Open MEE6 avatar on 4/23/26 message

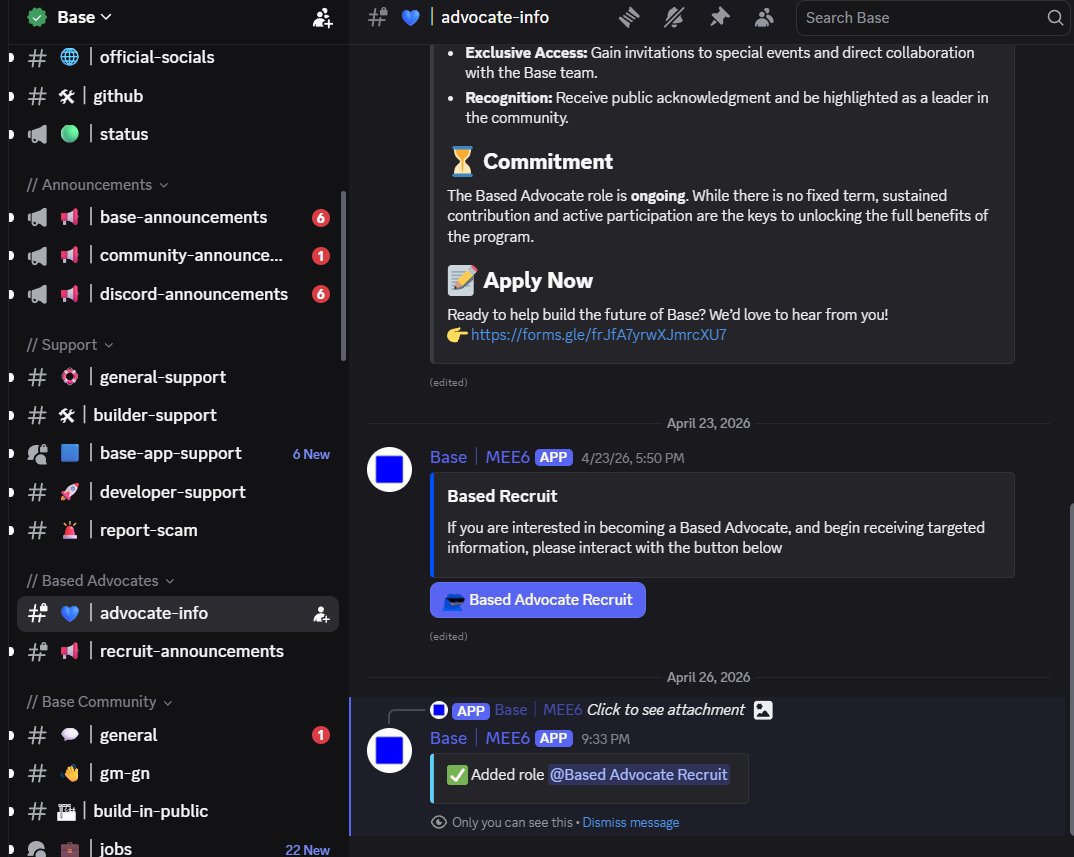389,470
